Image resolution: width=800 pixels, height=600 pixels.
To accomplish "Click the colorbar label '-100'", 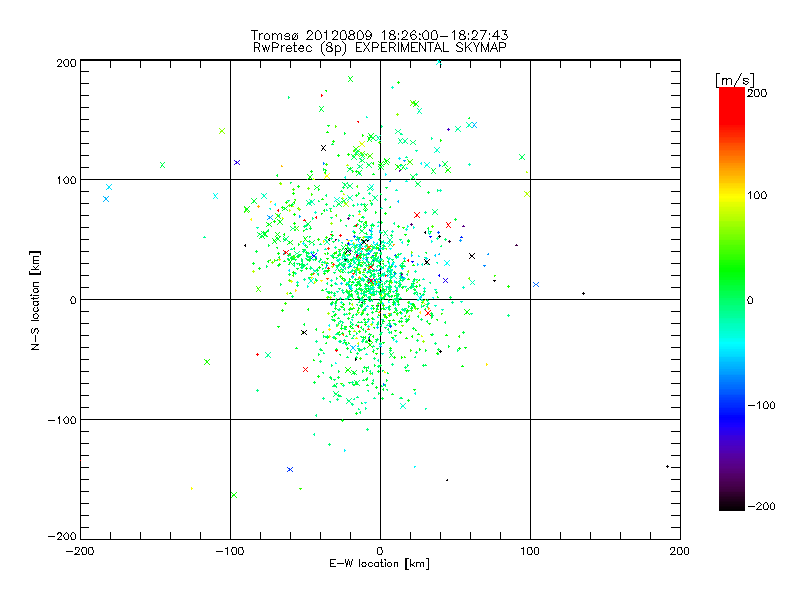I will pyautogui.click(x=761, y=406).
